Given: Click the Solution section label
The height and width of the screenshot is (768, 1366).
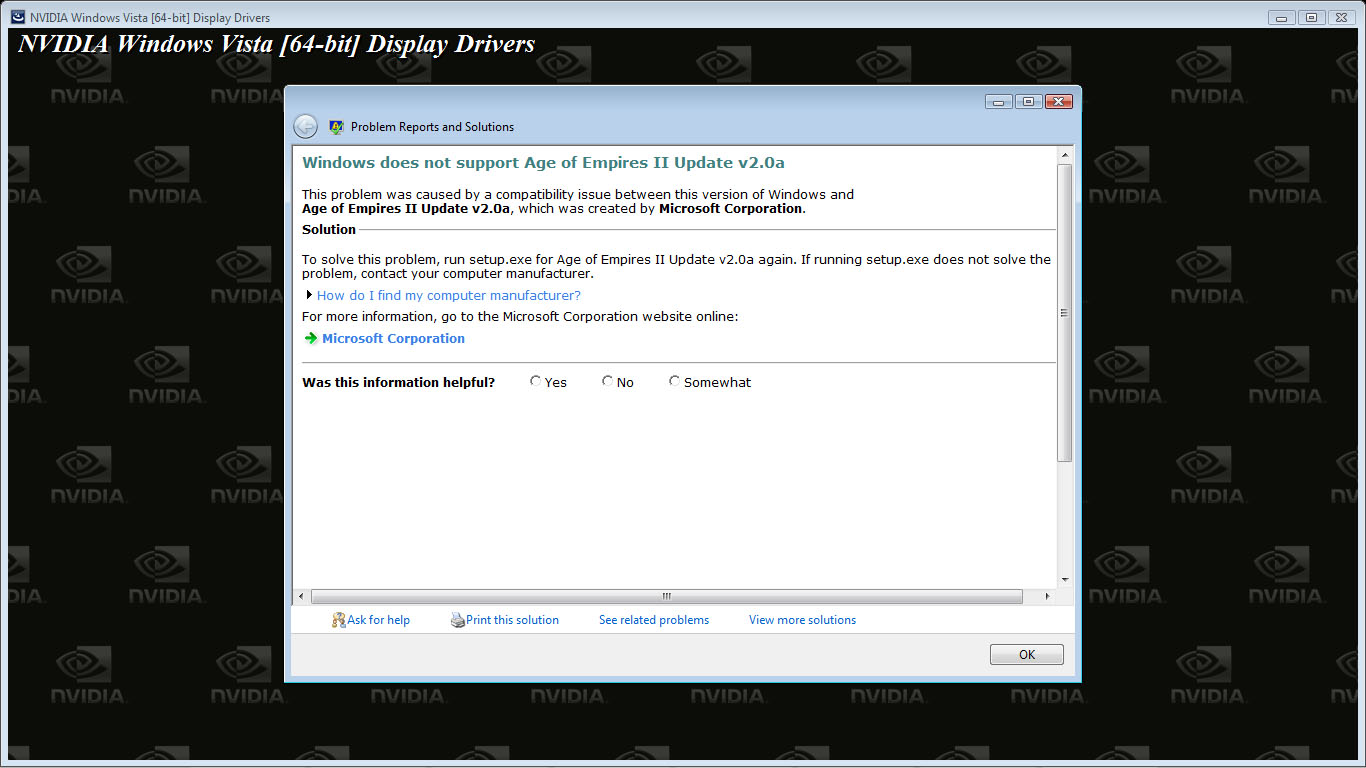Looking at the screenshot, I should point(329,230).
